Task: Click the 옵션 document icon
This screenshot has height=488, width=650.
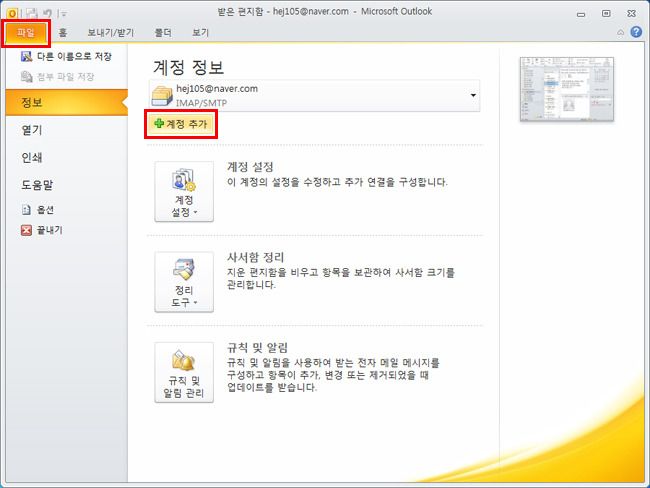Action: coord(26,210)
